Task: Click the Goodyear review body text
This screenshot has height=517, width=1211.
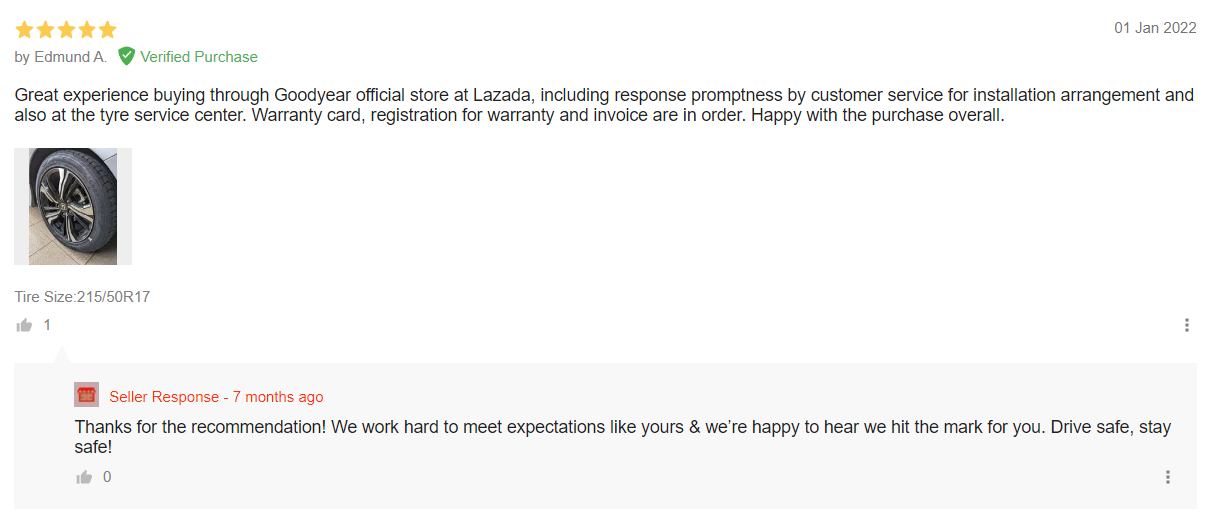Action: coord(604,105)
